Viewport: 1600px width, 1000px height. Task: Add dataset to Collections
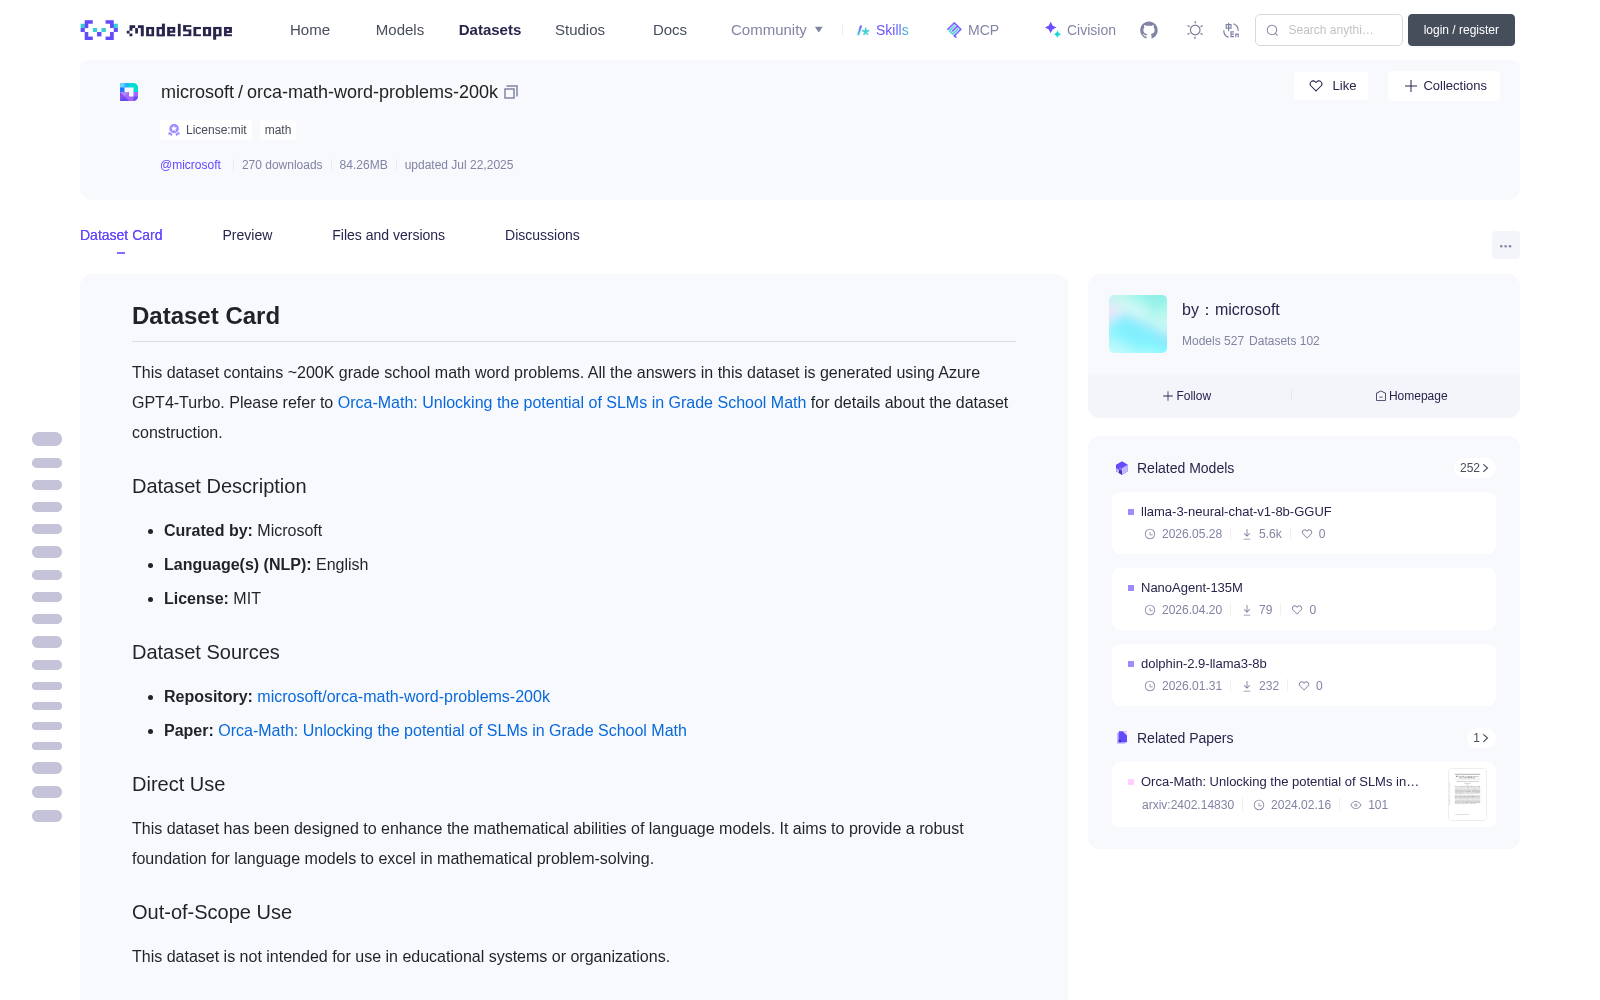[x=1444, y=86]
